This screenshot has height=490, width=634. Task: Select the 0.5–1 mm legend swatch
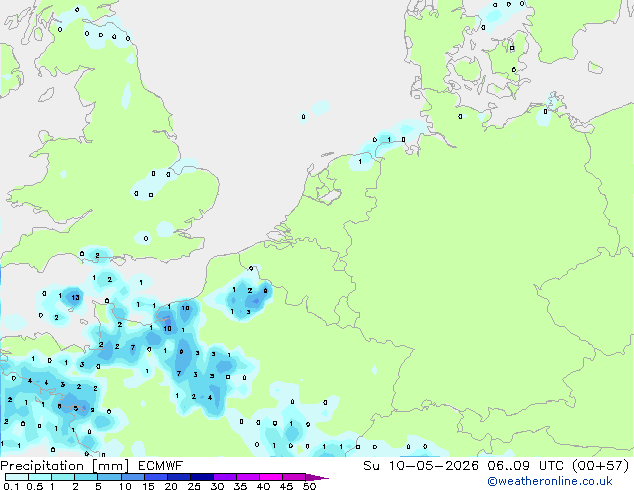tap(40, 477)
